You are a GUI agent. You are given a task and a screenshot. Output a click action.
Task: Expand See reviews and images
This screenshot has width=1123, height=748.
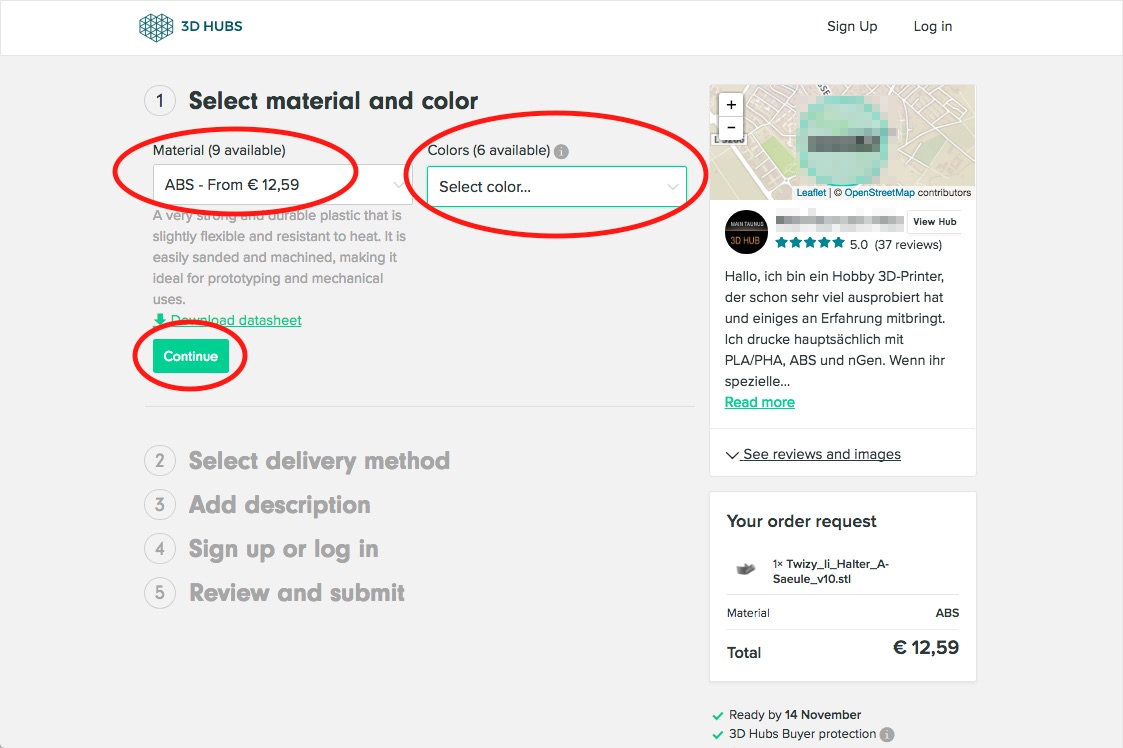point(813,454)
